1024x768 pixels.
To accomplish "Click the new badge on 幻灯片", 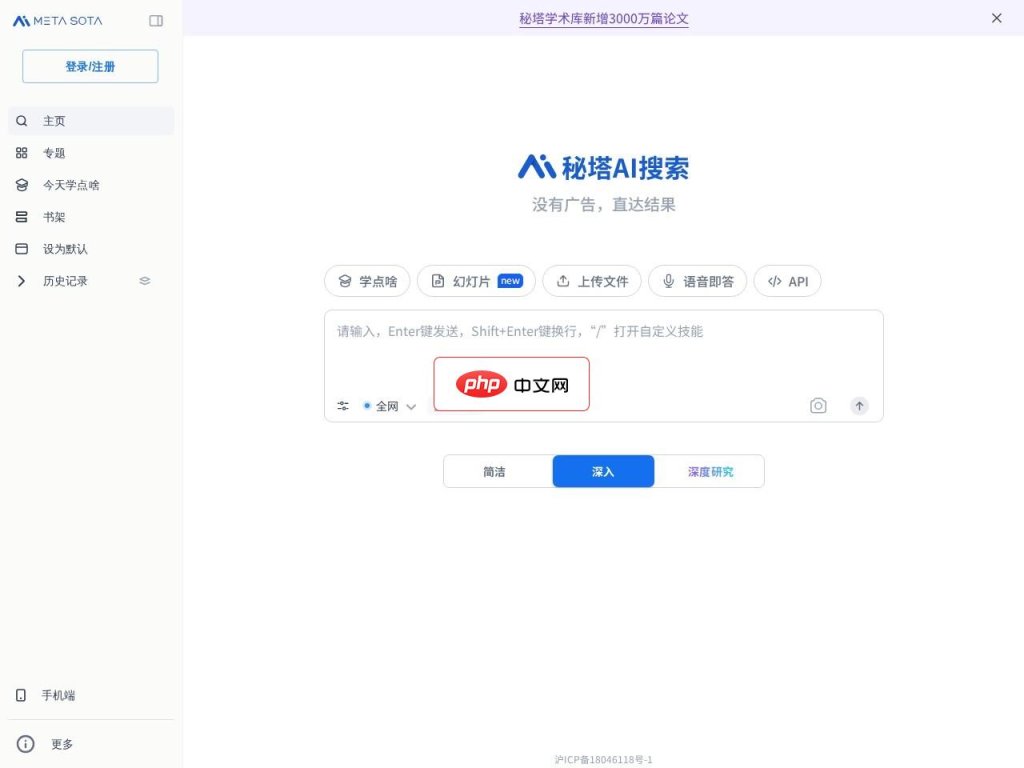I will 510,281.
